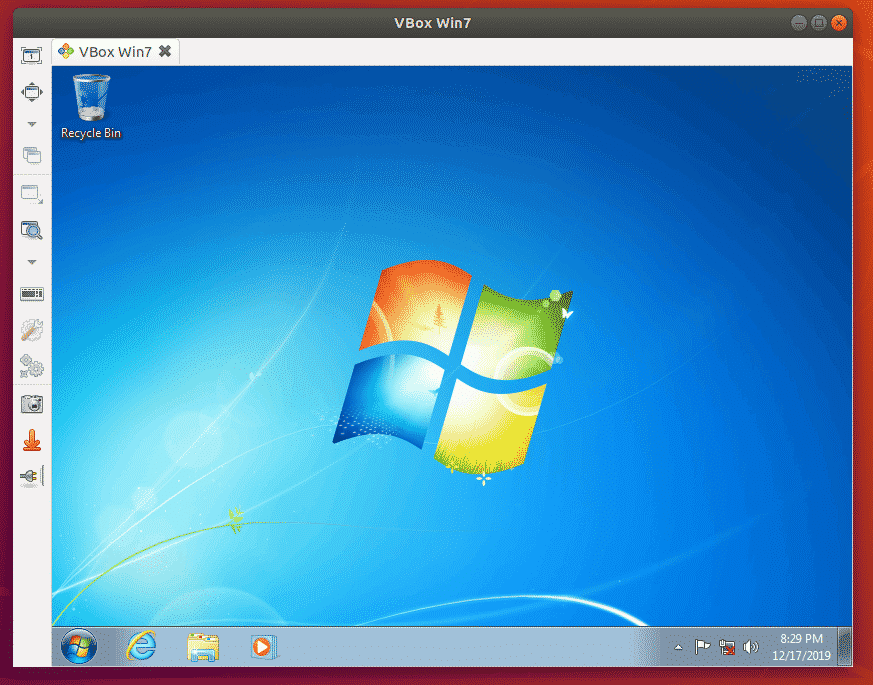
Task: Expand the scaled mode options dropdown arrow
Action: (32, 262)
